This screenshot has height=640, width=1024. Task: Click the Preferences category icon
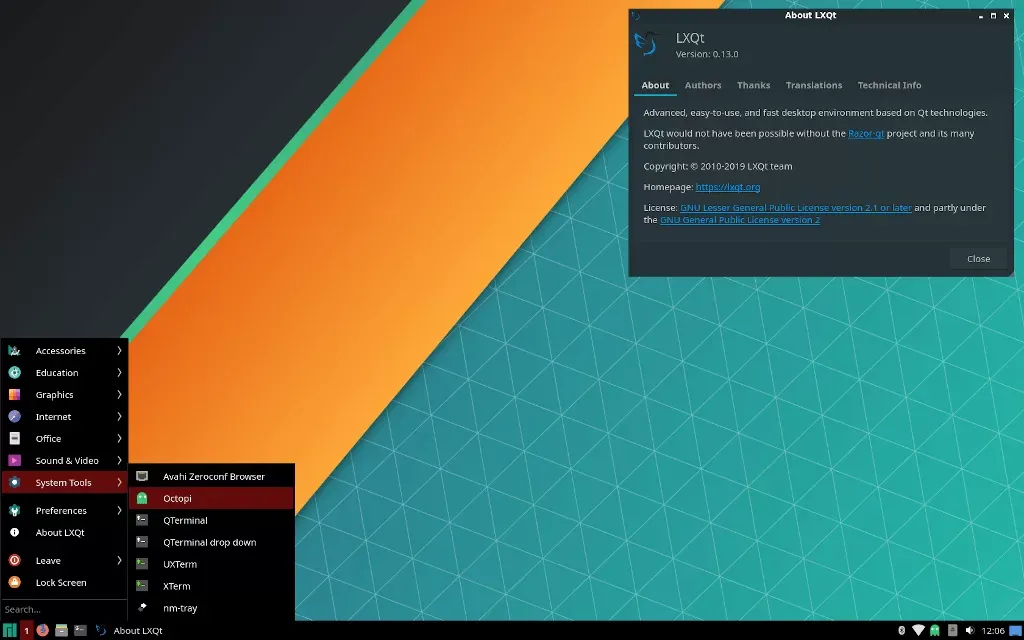coord(14,511)
